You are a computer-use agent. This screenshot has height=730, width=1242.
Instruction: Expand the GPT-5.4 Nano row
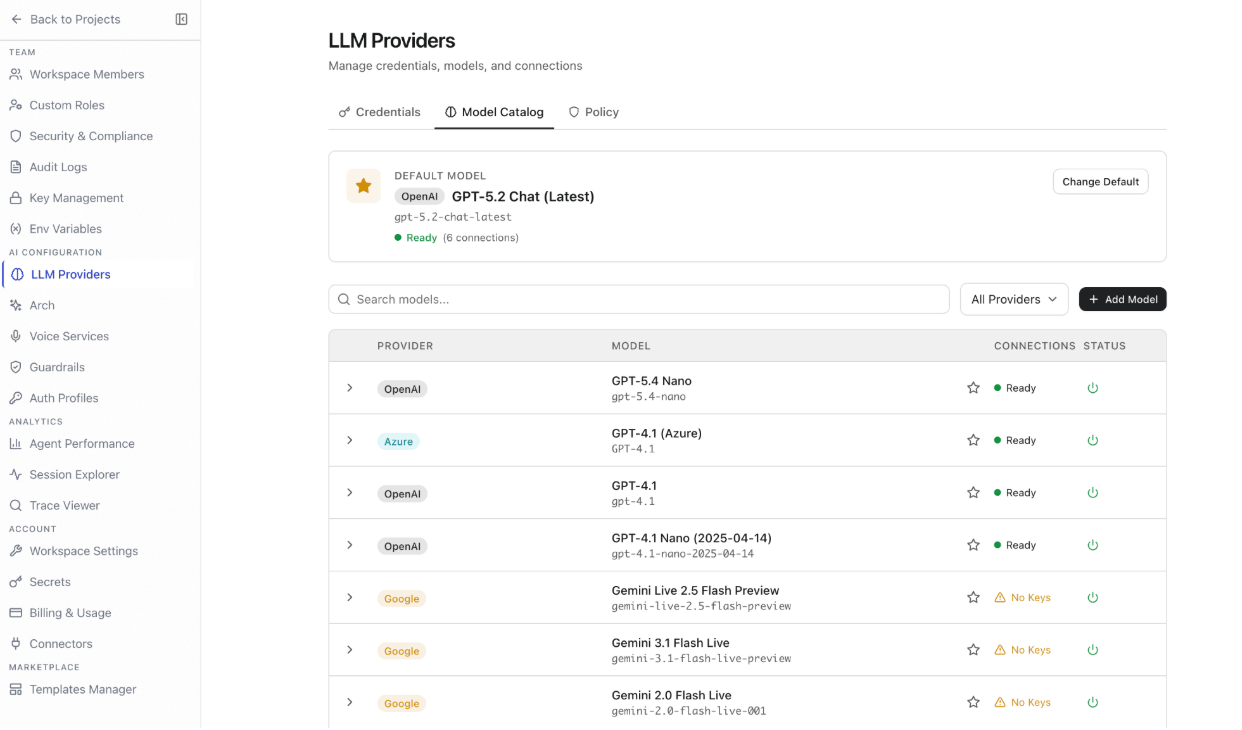click(x=350, y=388)
